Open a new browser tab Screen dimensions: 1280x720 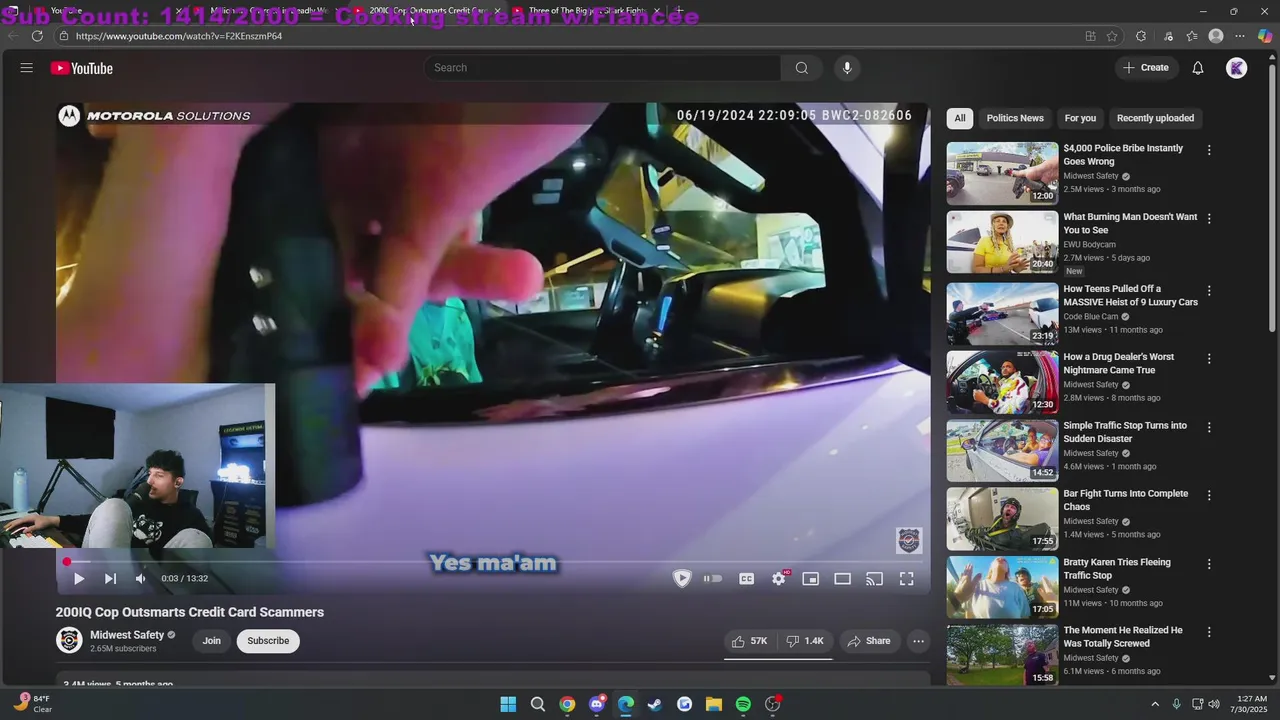pyautogui.click(x=679, y=11)
